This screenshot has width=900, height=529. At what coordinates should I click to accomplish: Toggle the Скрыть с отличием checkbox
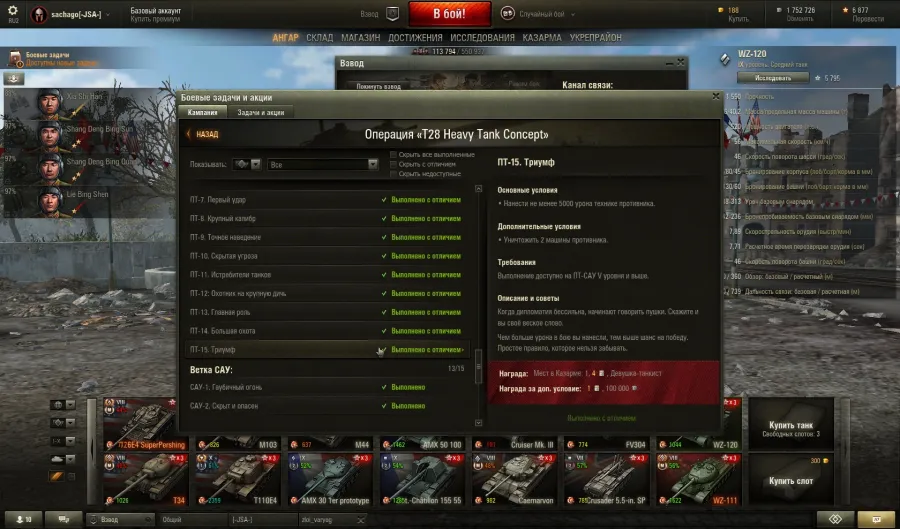393,164
